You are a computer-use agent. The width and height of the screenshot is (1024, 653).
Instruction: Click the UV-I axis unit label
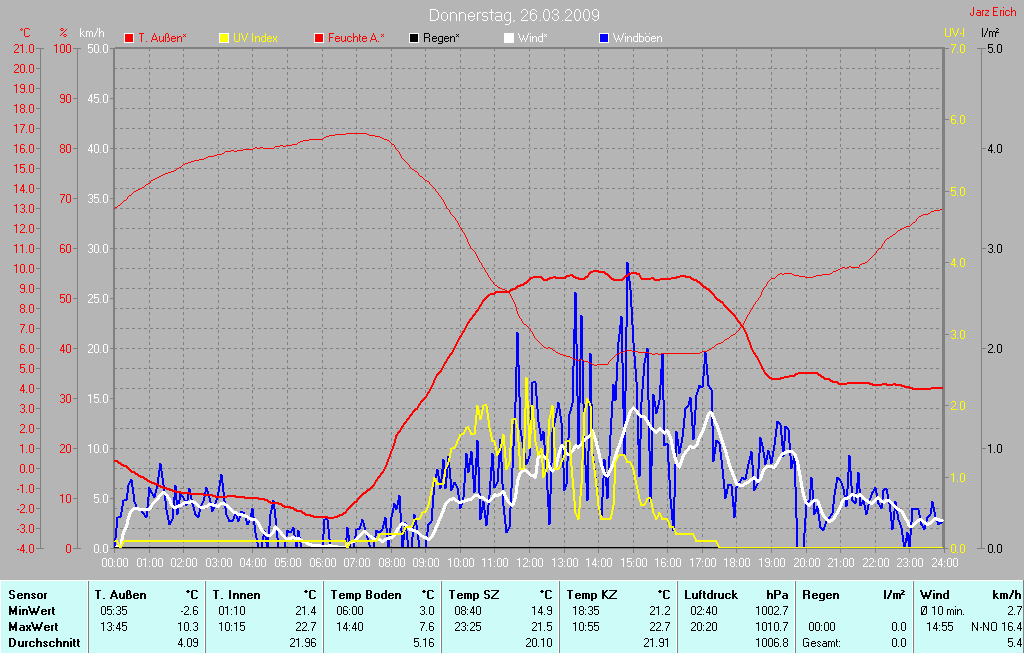(954, 32)
